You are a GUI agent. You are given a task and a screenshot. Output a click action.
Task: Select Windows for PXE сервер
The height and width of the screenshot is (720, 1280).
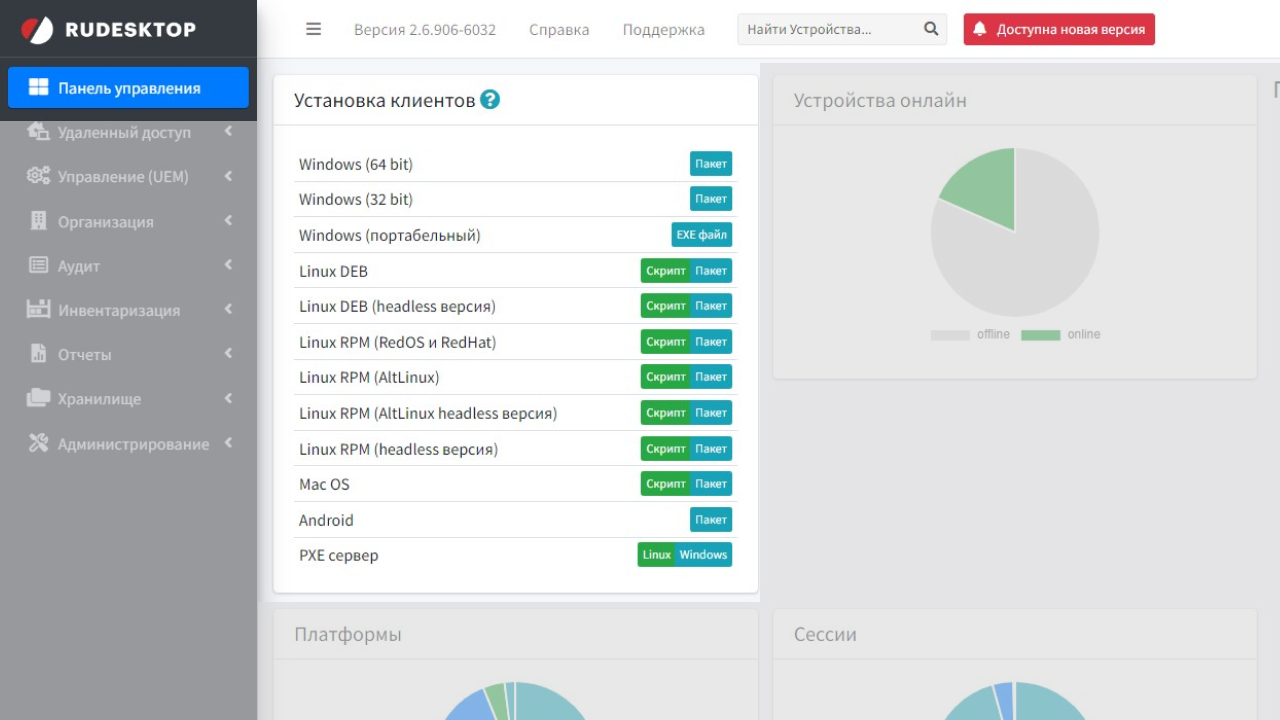[703, 555]
